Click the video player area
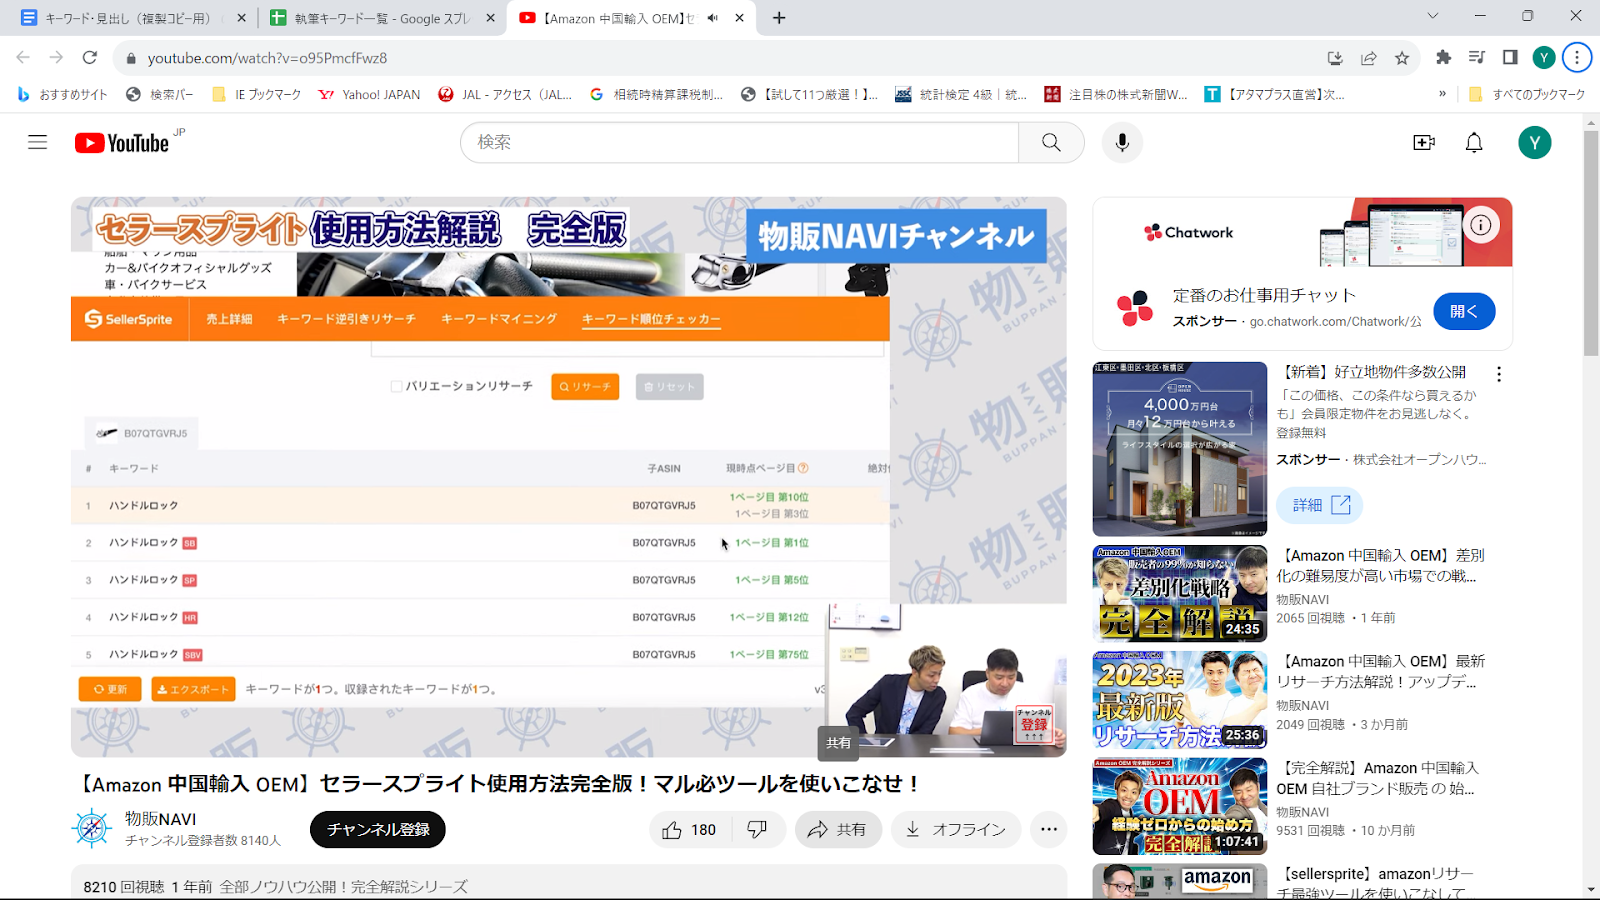Screen dimensions: 1600x900 click(568, 477)
